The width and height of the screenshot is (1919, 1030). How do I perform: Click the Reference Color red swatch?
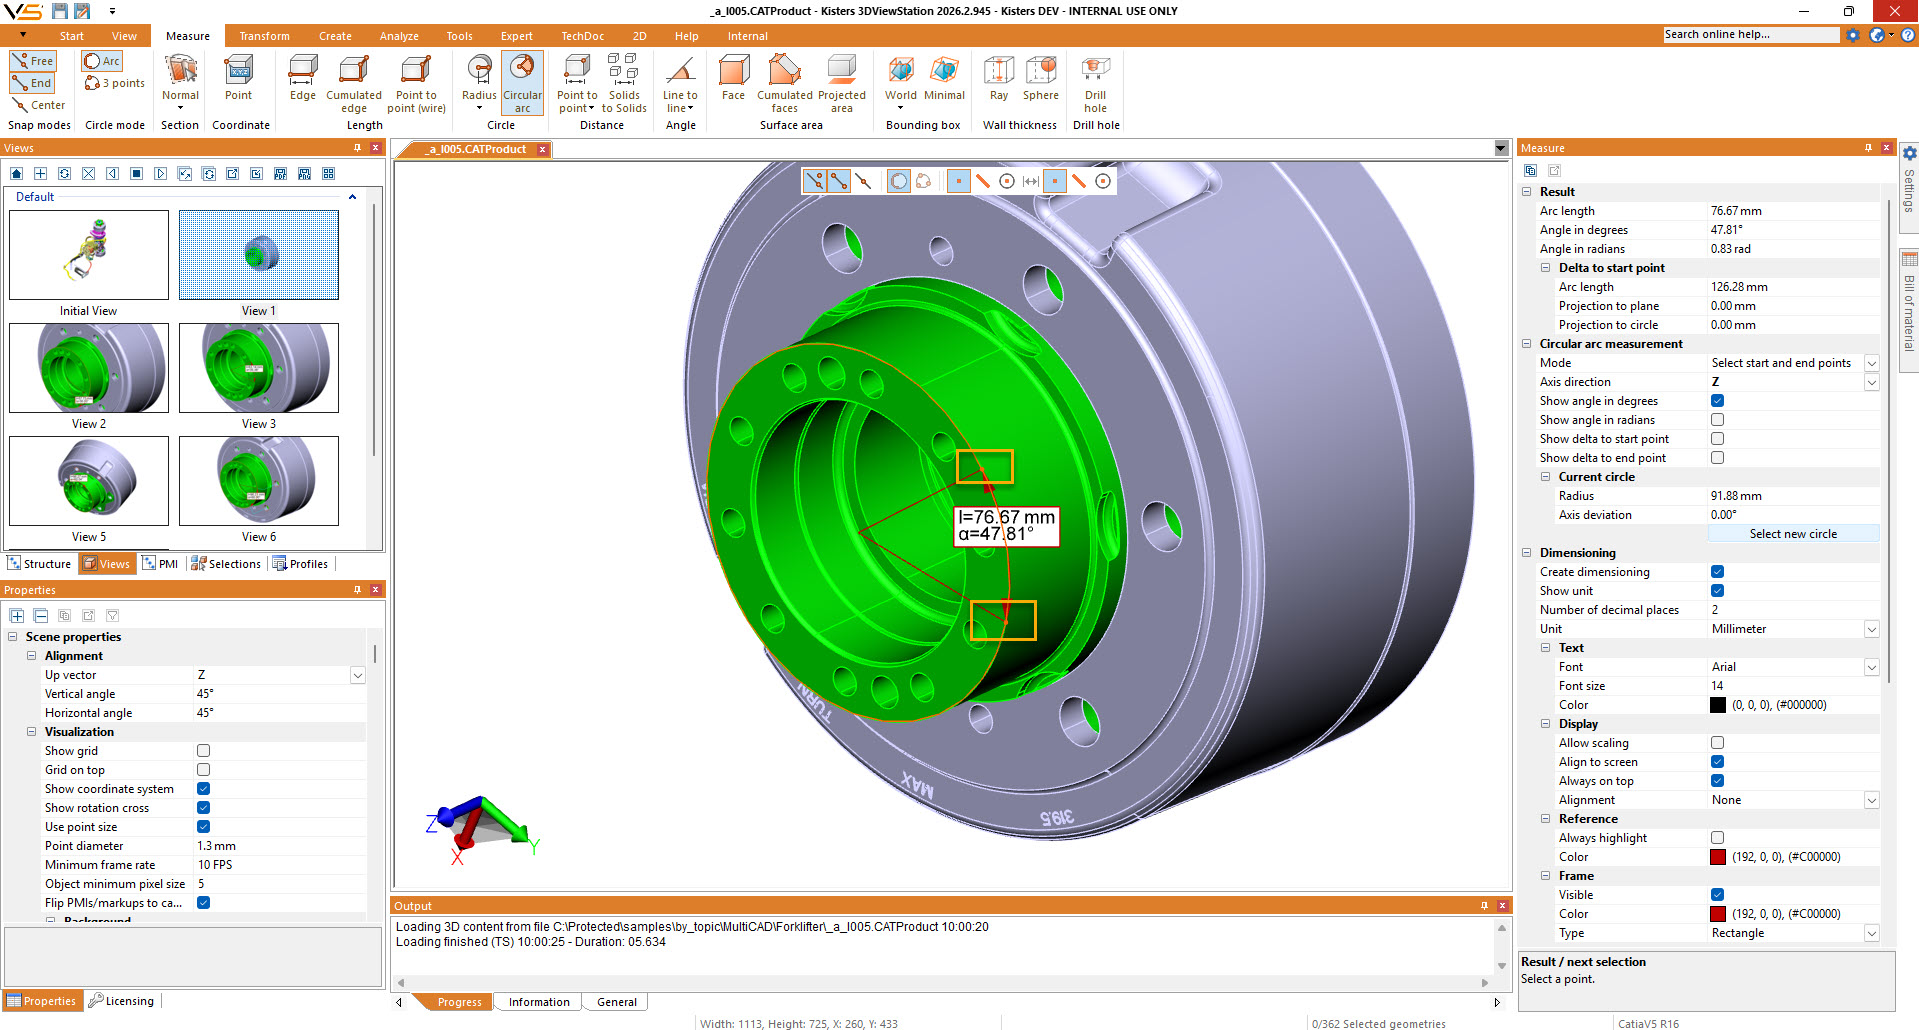click(x=1718, y=857)
